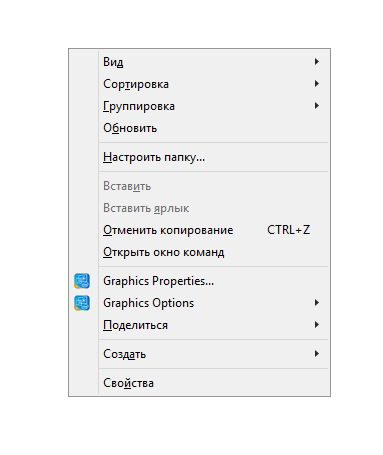Image resolution: width=383 pixels, height=455 pixels.
Task: Click the CTRL+Z shortcut label
Action: coord(289,230)
